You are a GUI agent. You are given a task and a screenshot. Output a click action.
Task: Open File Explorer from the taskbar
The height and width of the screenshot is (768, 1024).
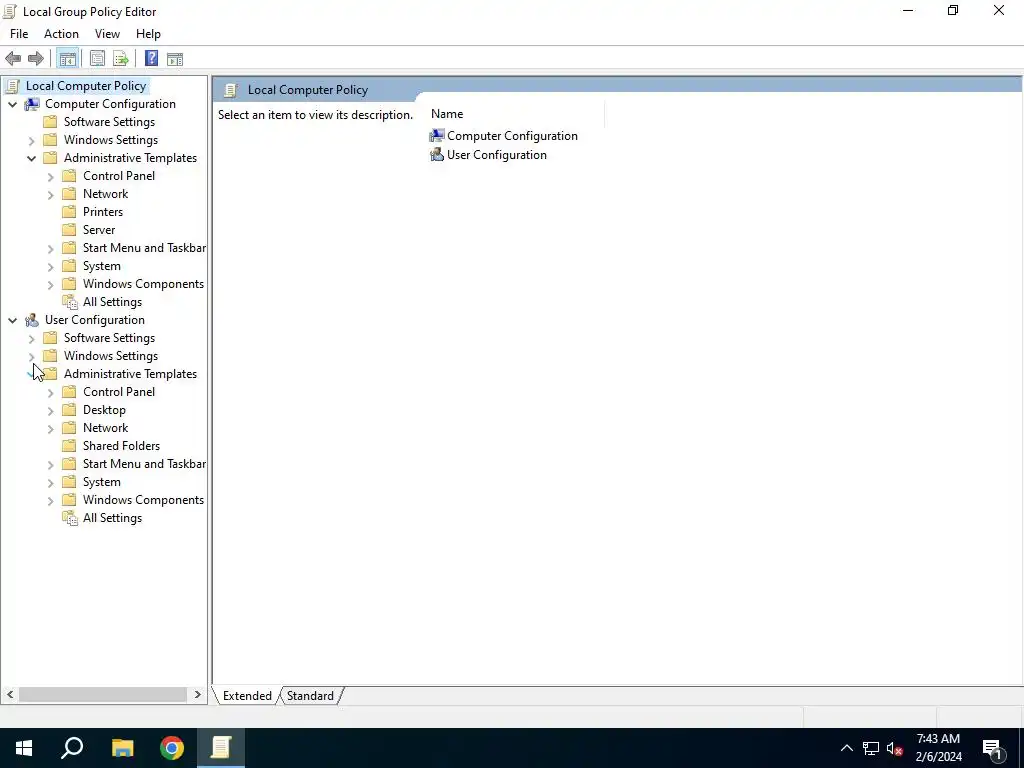(x=122, y=748)
